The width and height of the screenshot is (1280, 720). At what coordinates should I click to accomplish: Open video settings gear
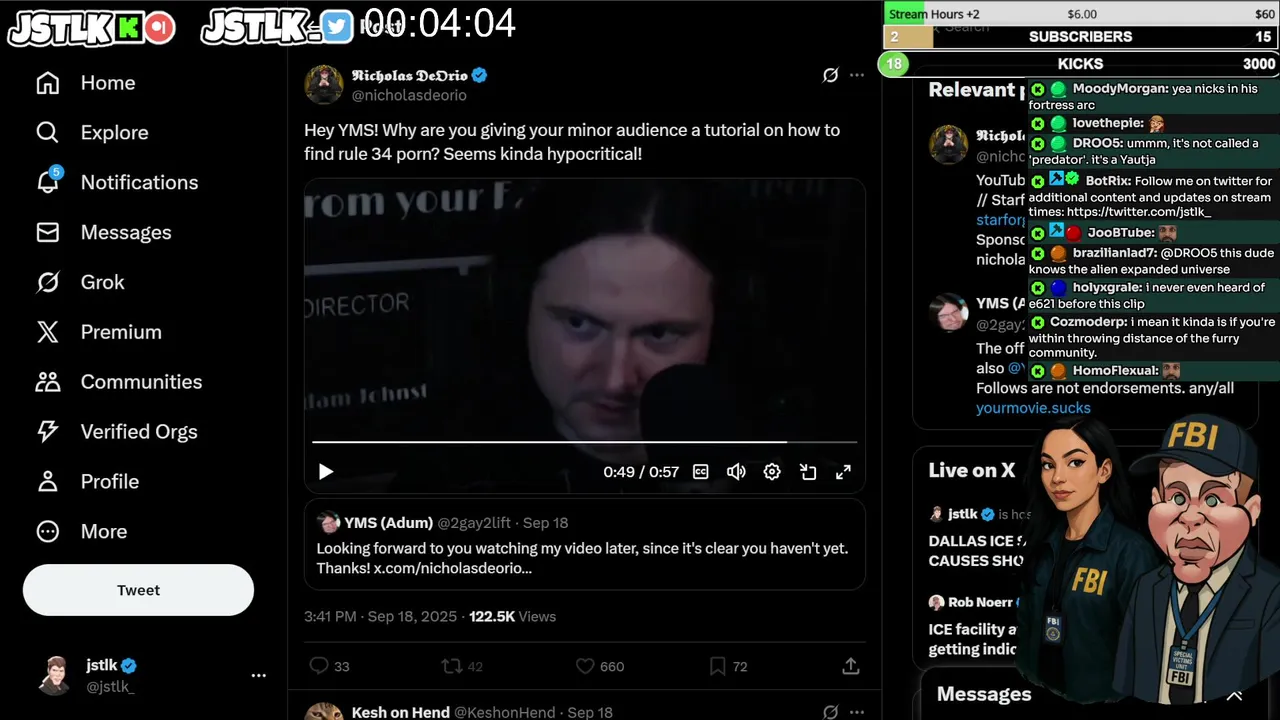tap(772, 472)
